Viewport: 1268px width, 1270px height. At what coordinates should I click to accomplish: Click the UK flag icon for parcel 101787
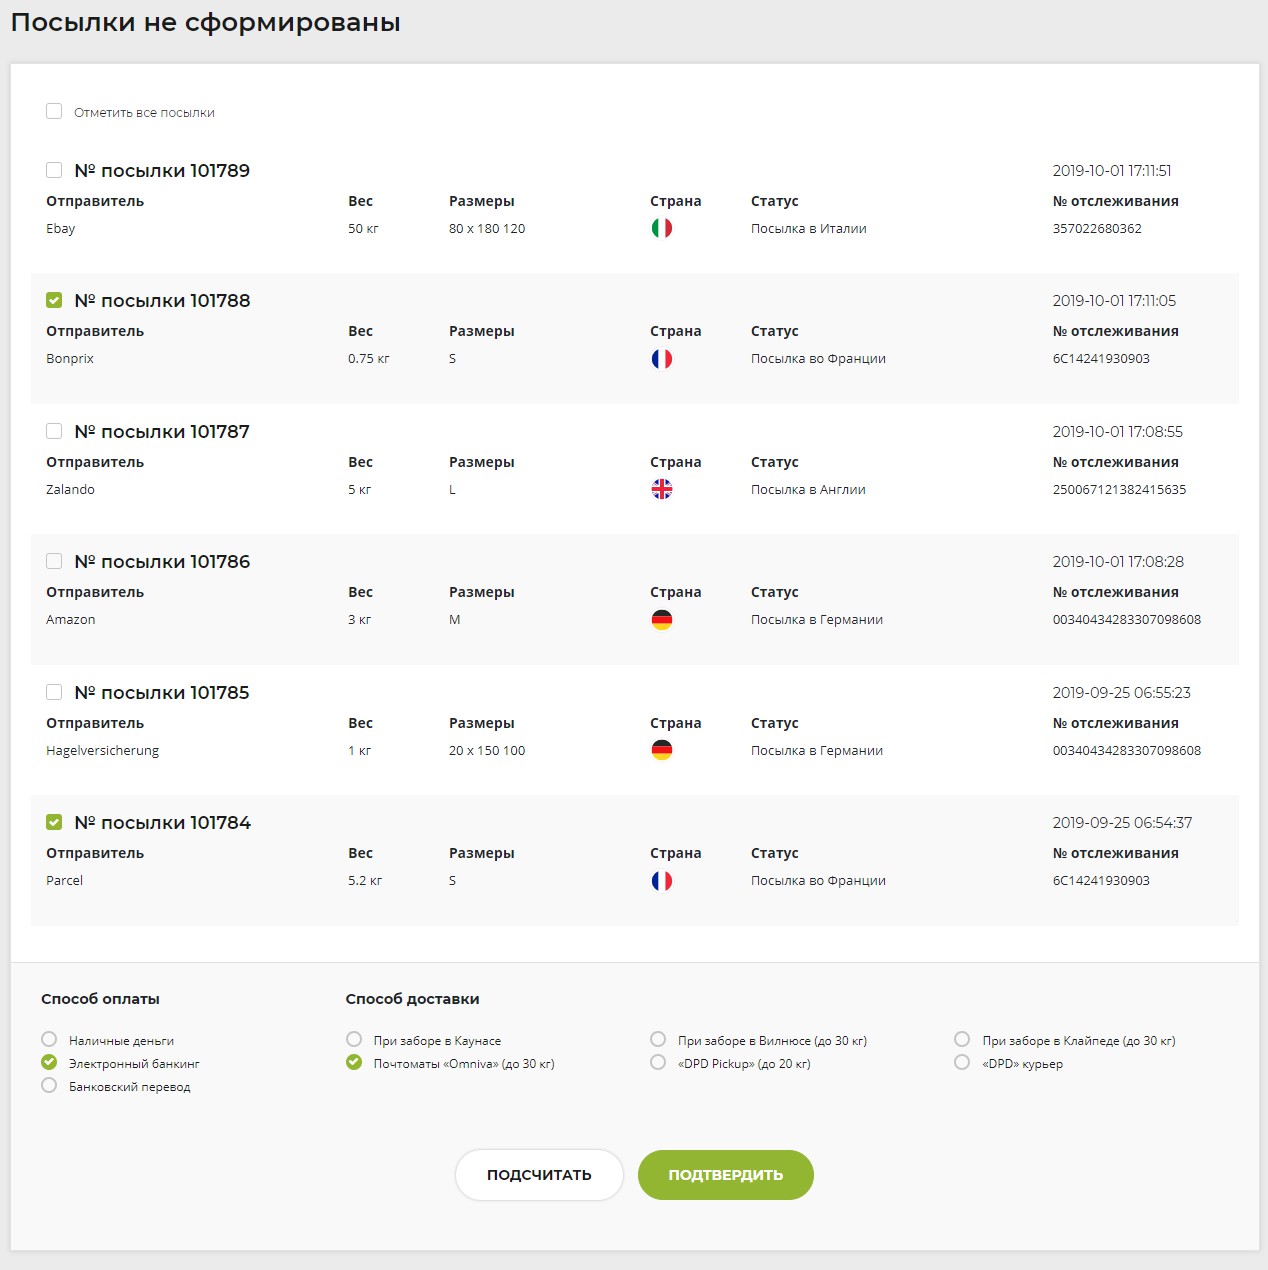point(661,490)
